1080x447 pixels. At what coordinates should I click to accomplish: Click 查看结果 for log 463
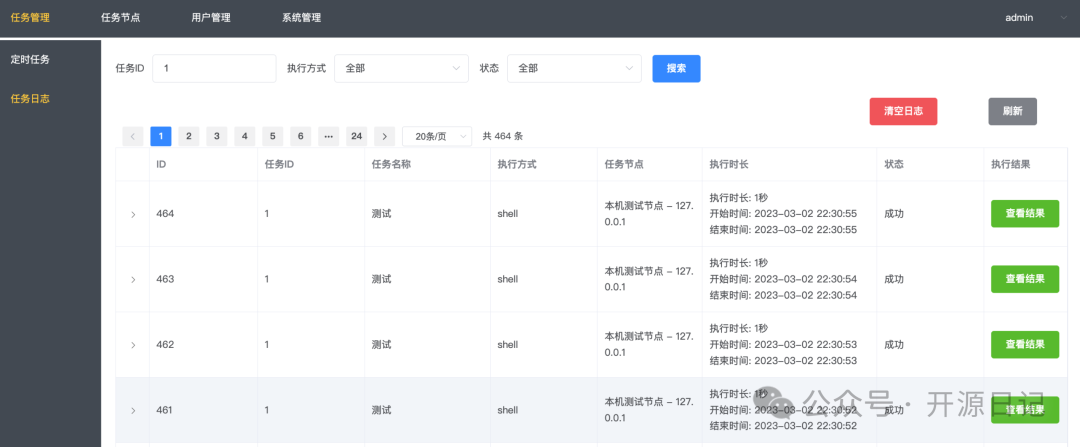[x=1025, y=279]
